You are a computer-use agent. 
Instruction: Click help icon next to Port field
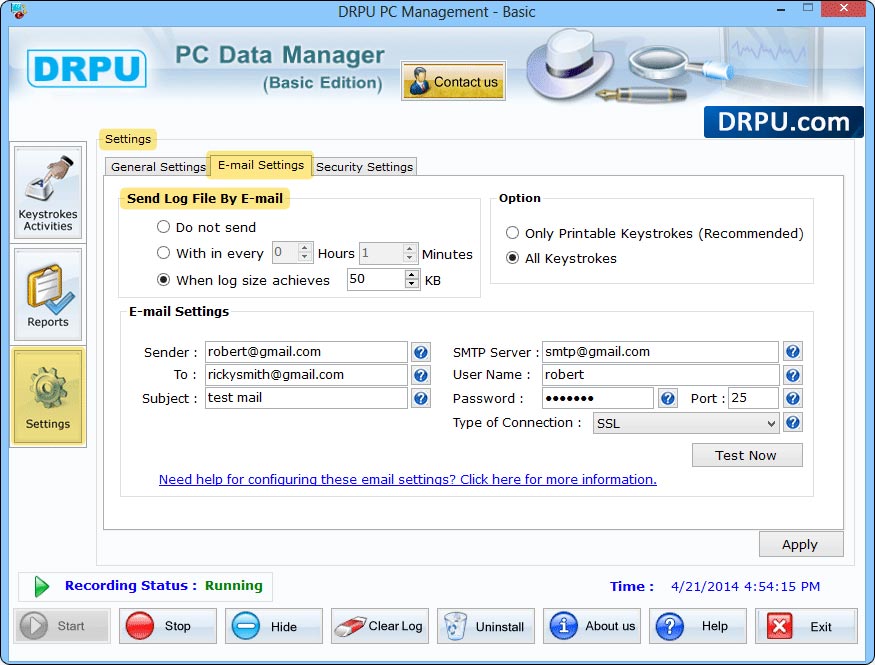point(792,398)
